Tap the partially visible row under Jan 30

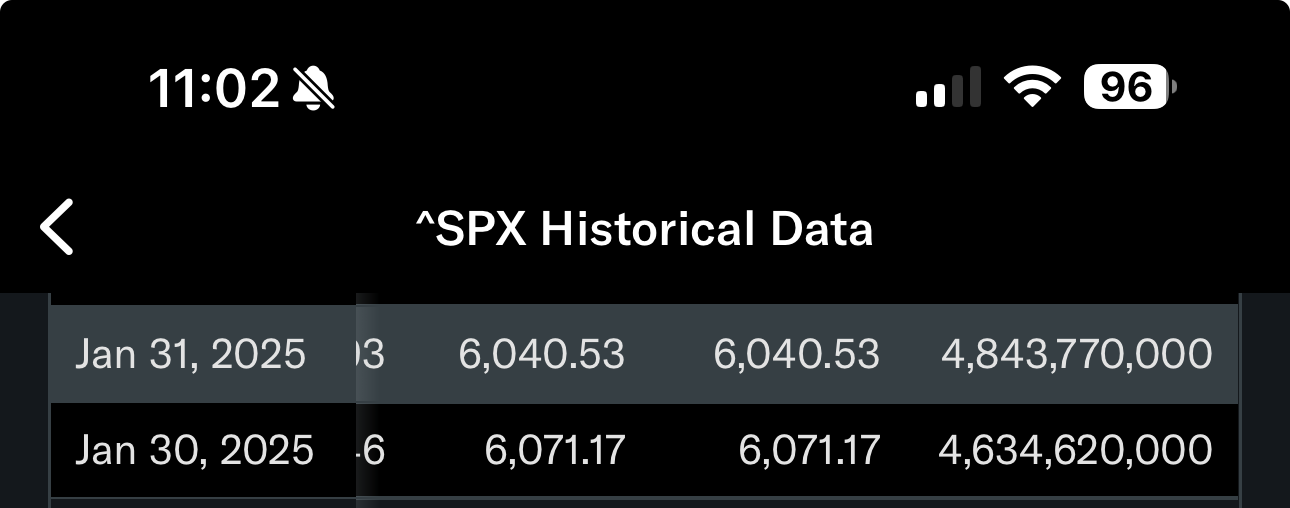pyautogui.click(x=644, y=503)
